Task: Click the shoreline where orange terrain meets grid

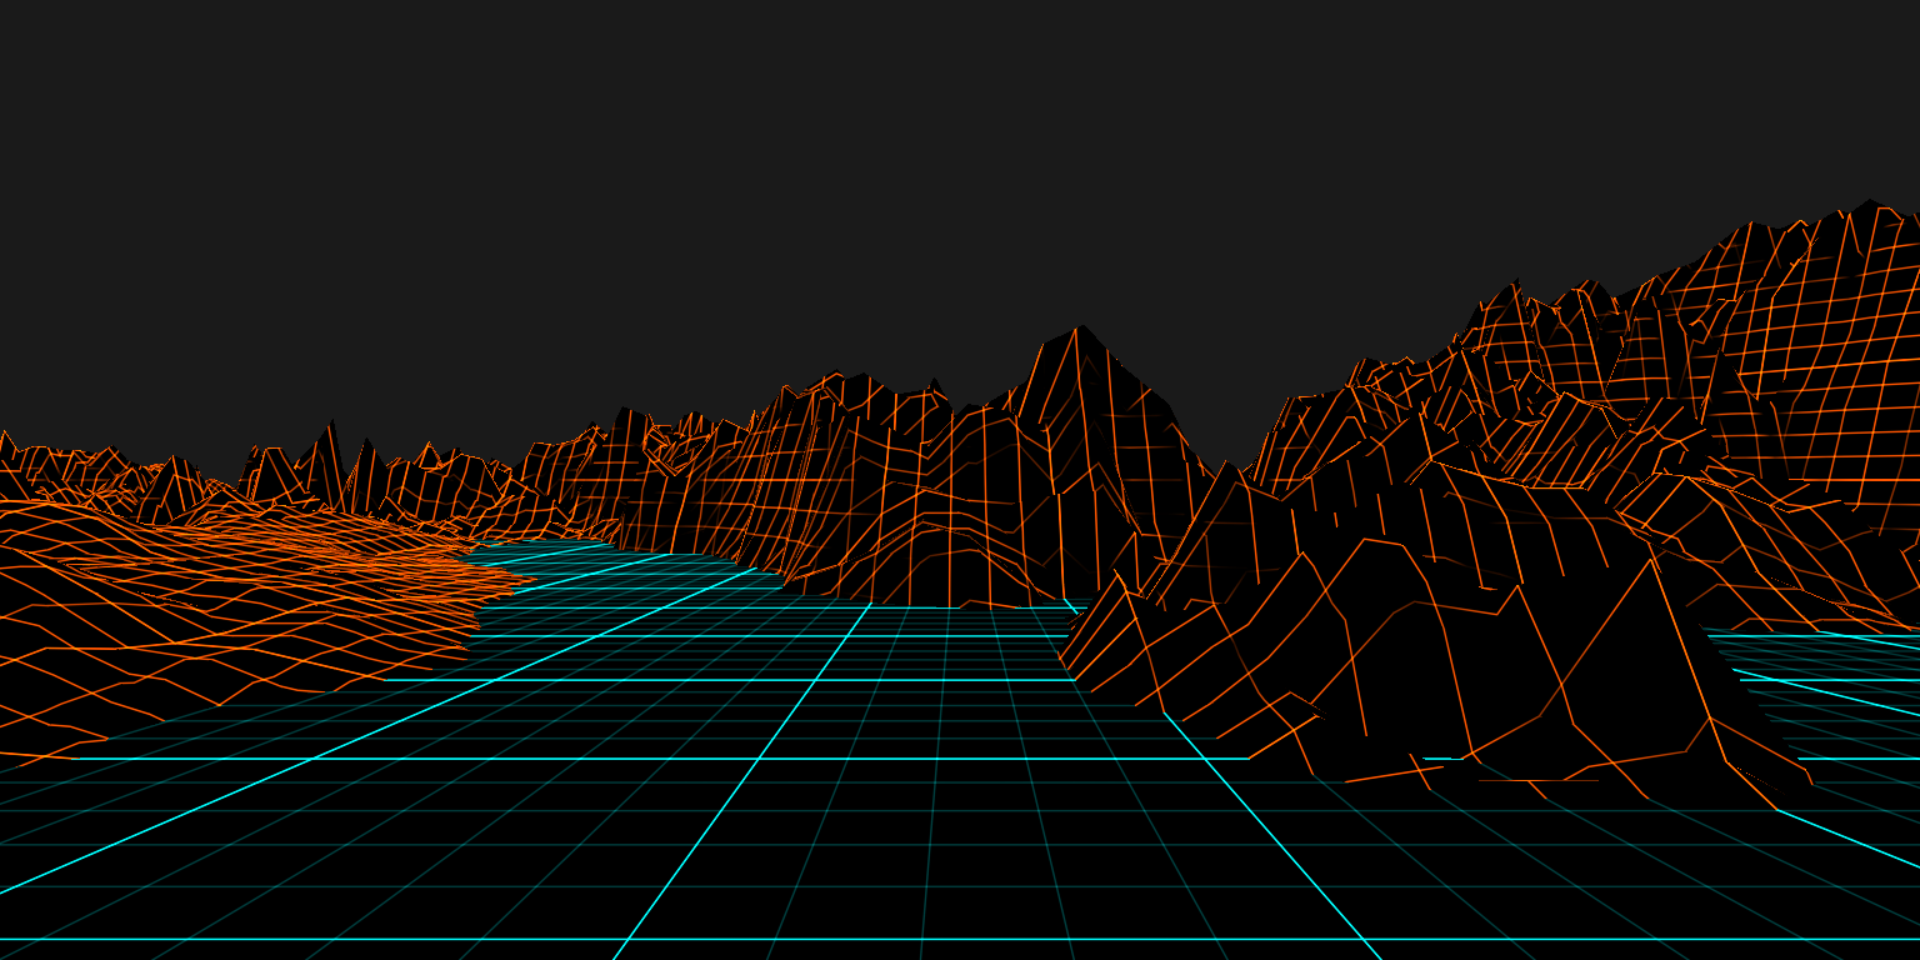Action: pyautogui.click(x=490, y=600)
